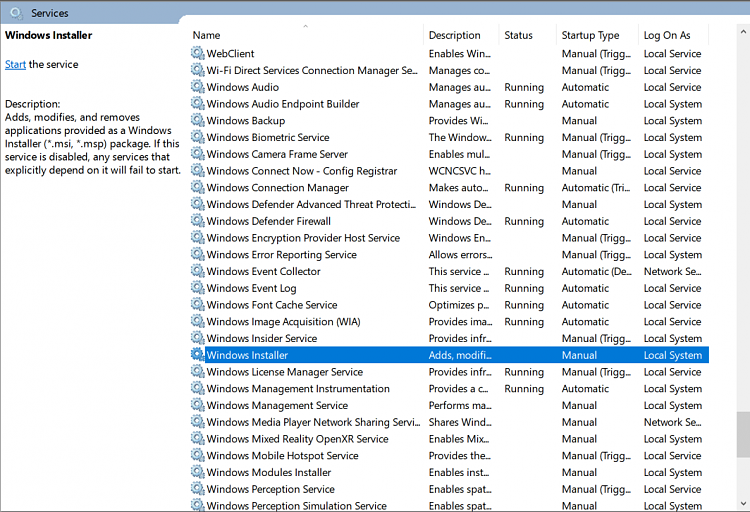Click the gear icon beside Windows Image Acquisition (WIA)
Viewport: 750px width, 512px height.
click(x=198, y=321)
